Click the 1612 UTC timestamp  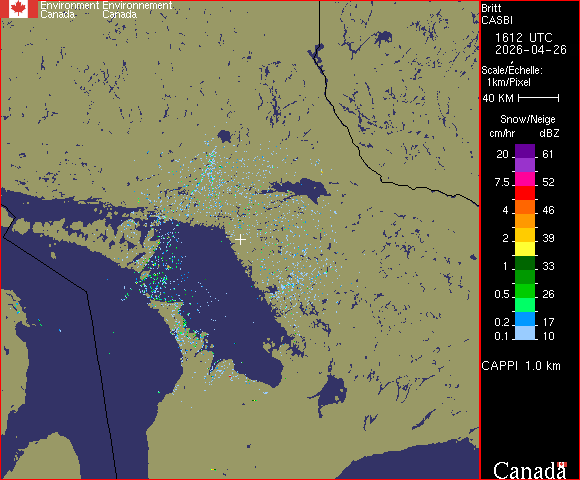point(523,38)
